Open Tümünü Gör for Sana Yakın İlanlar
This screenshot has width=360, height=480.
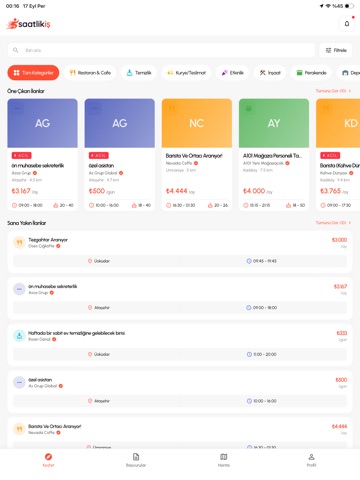[333, 223]
